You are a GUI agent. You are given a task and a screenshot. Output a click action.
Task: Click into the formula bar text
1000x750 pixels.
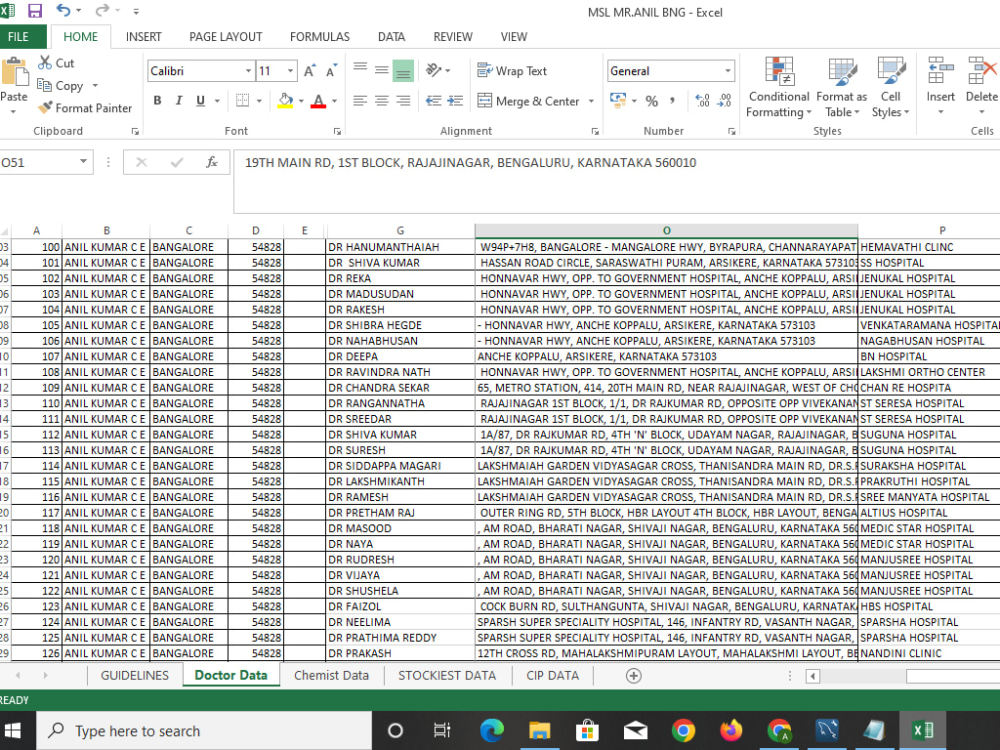tap(470, 163)
